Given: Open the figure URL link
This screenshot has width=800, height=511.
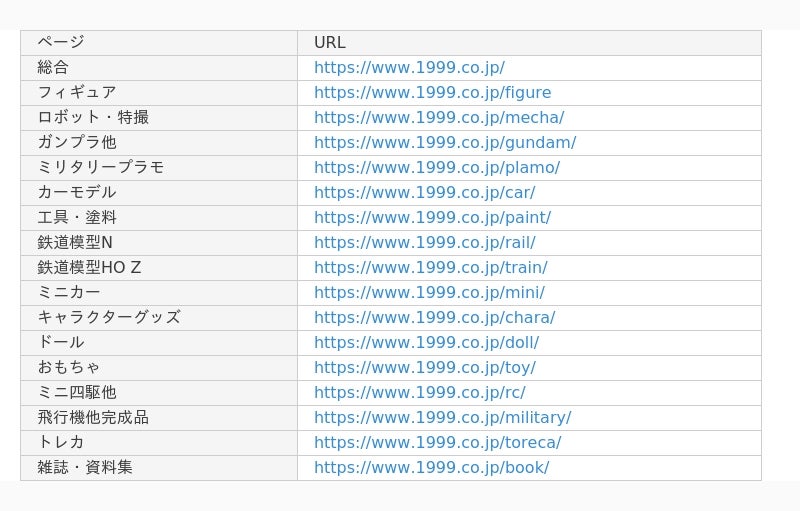Looking at the screenshot, I should 433,93.
